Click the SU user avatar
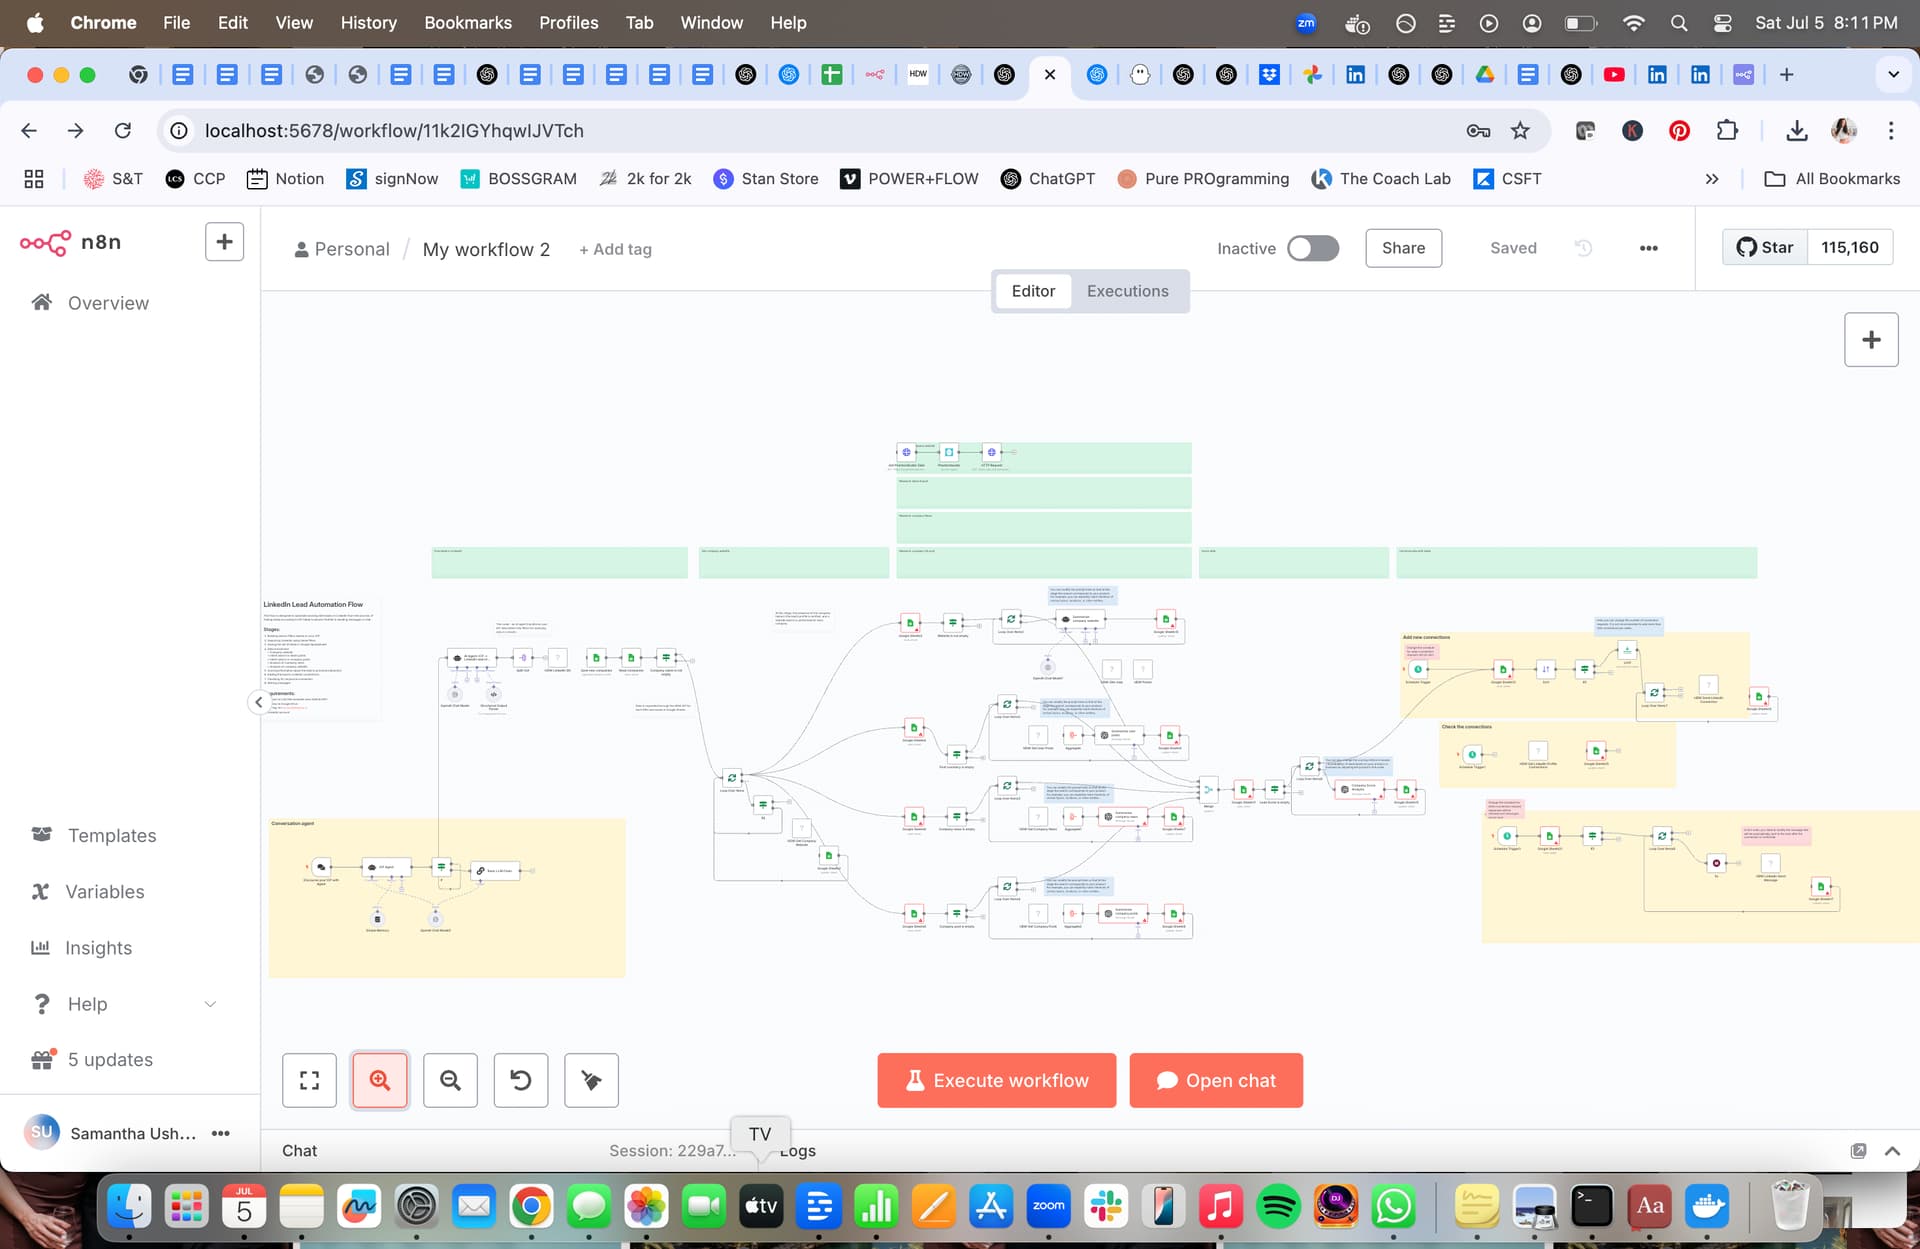 [x=41, y=1132]
